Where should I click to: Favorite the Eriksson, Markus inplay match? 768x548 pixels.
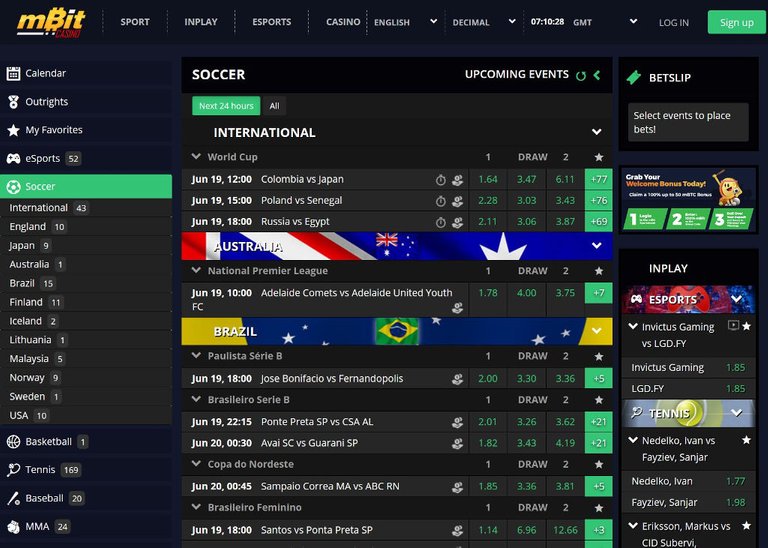[x=746, y=525]
